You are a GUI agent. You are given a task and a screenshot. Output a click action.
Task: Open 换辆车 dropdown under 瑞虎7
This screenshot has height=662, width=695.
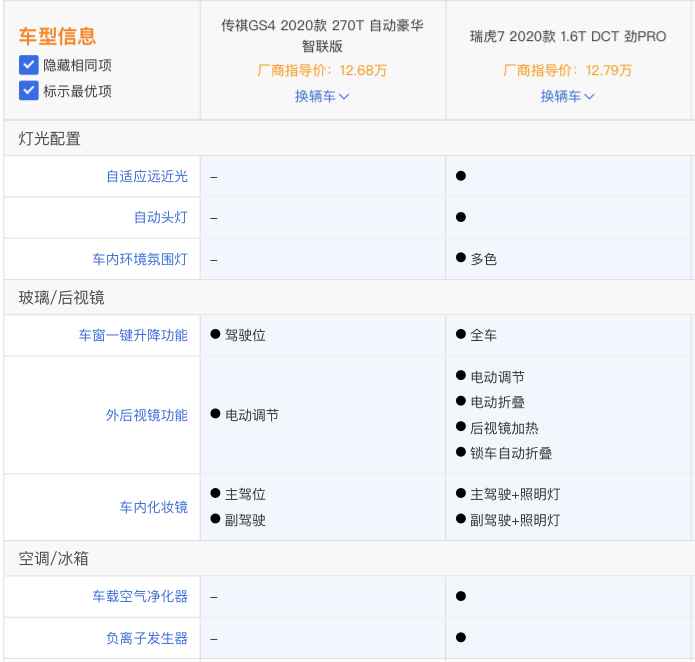tap(568, 96)
